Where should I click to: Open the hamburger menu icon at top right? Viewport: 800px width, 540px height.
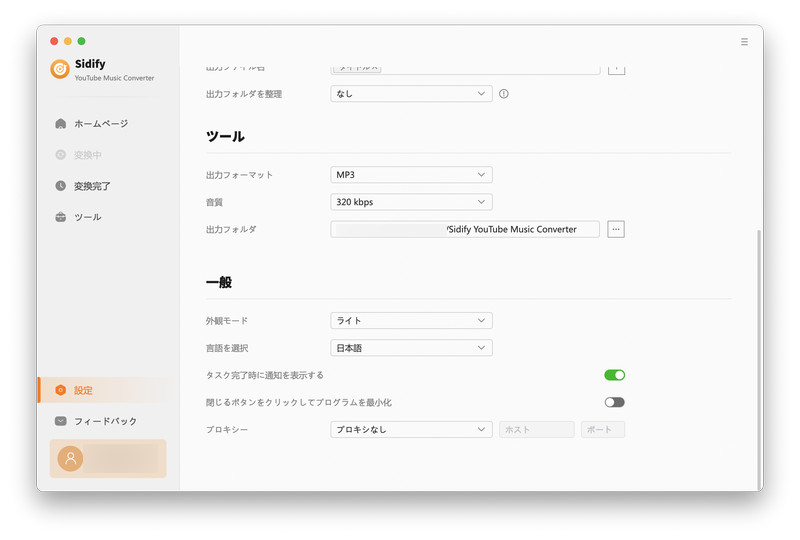pyautogui.click(x=744, y=42)
